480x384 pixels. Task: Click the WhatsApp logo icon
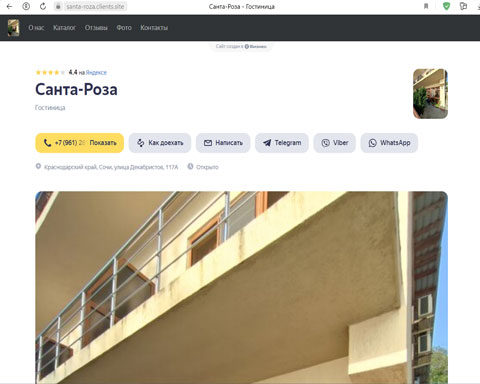point(372,143)
